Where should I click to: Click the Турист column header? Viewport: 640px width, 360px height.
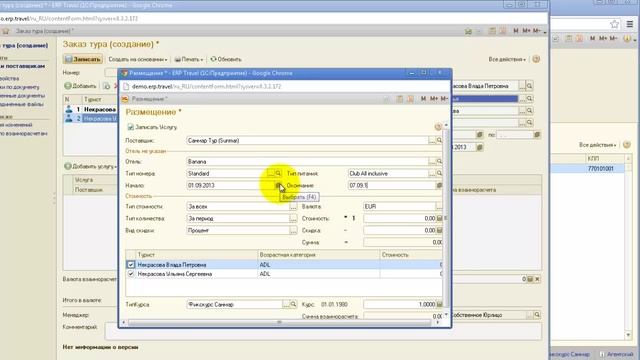(197, 255)
